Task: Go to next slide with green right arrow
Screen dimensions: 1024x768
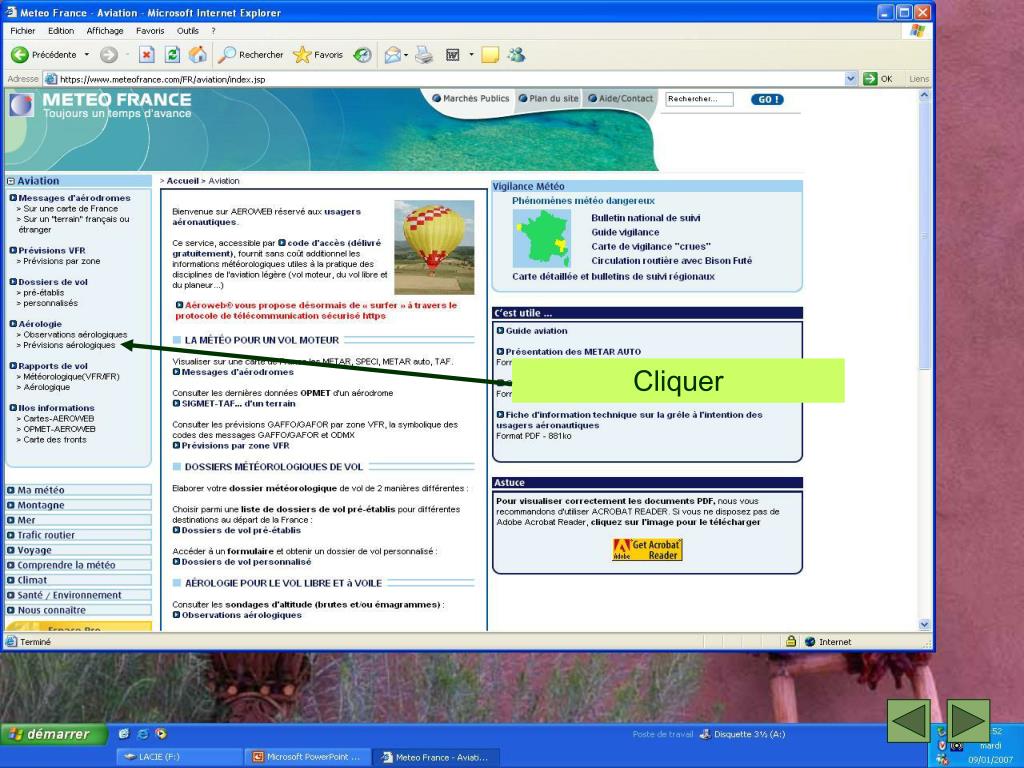Action: point(968,721)
